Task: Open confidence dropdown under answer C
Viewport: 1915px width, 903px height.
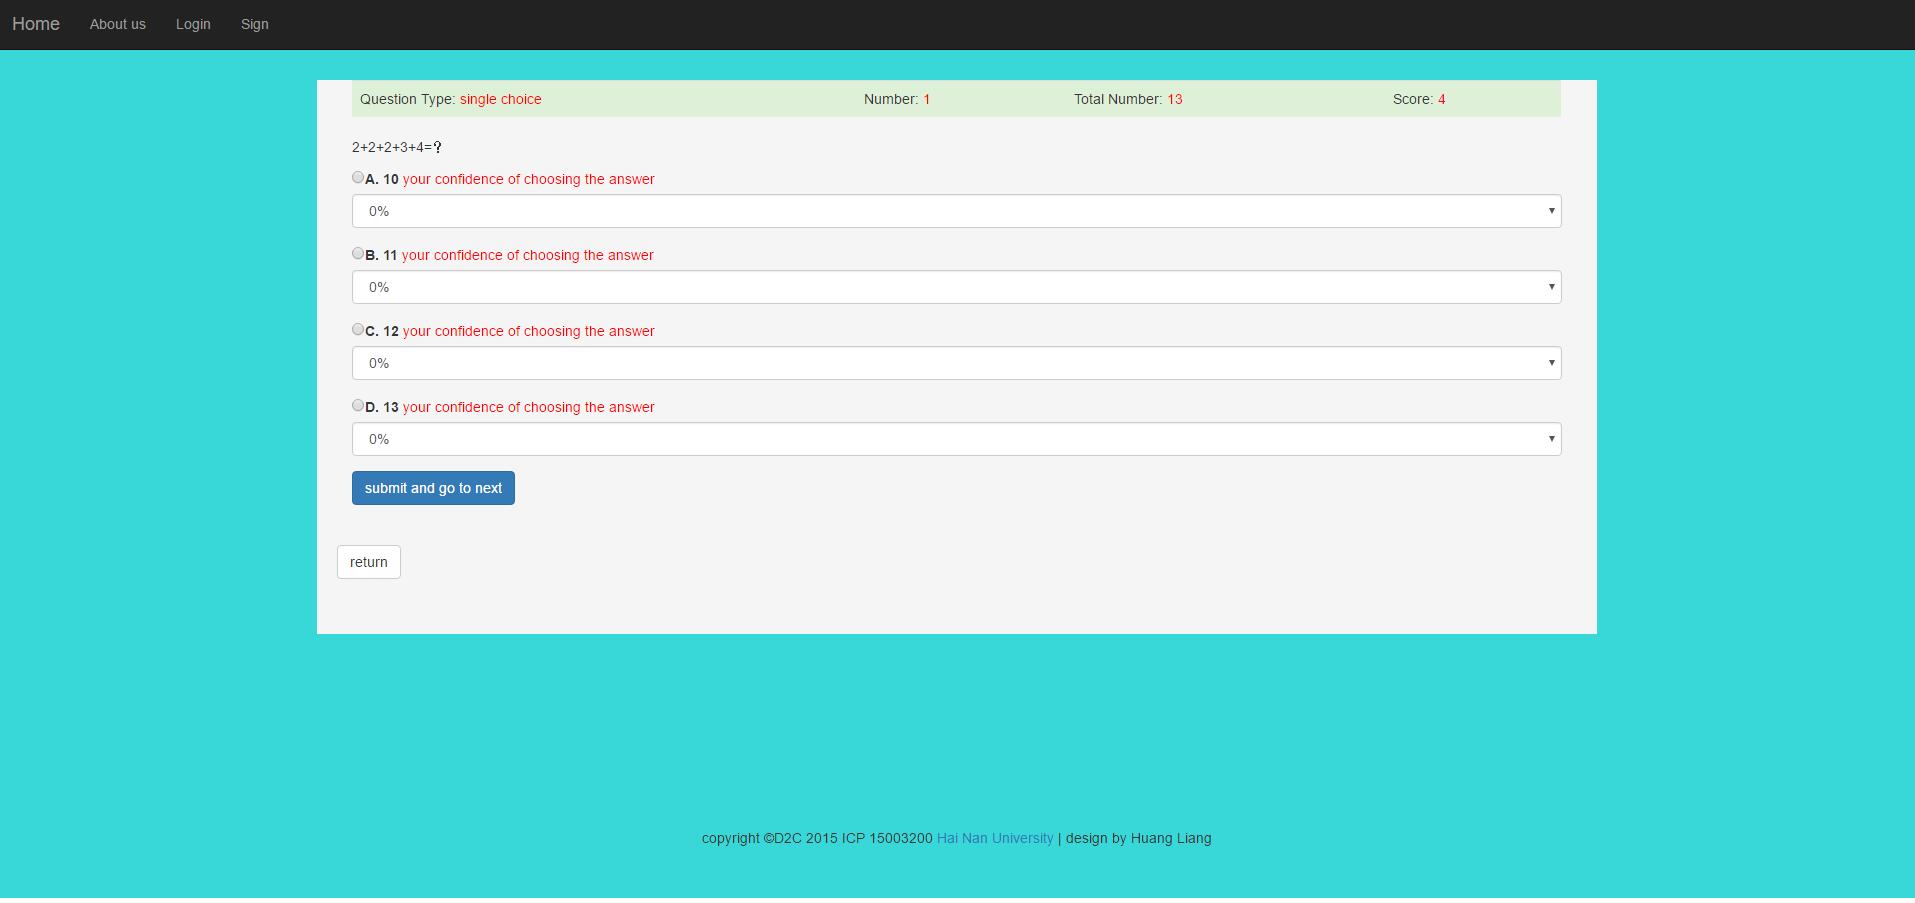Action: (956, 363)
